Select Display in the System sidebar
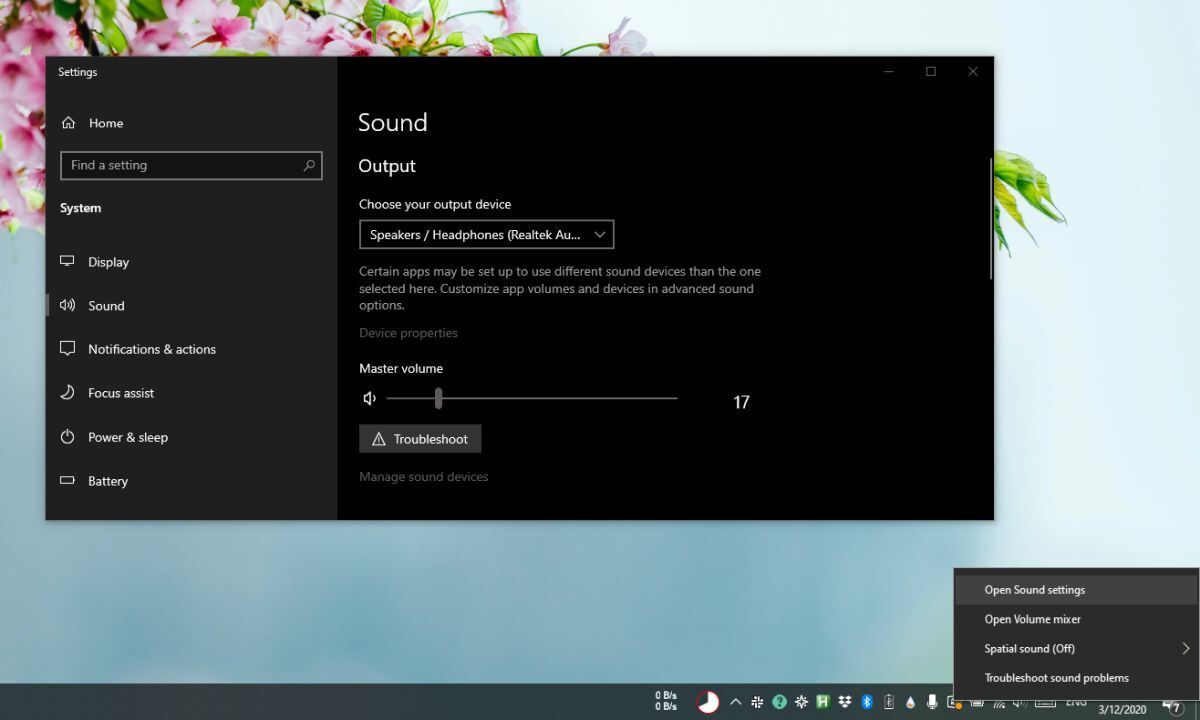Viewport: 1200px width, 720px height. point(108,261)
